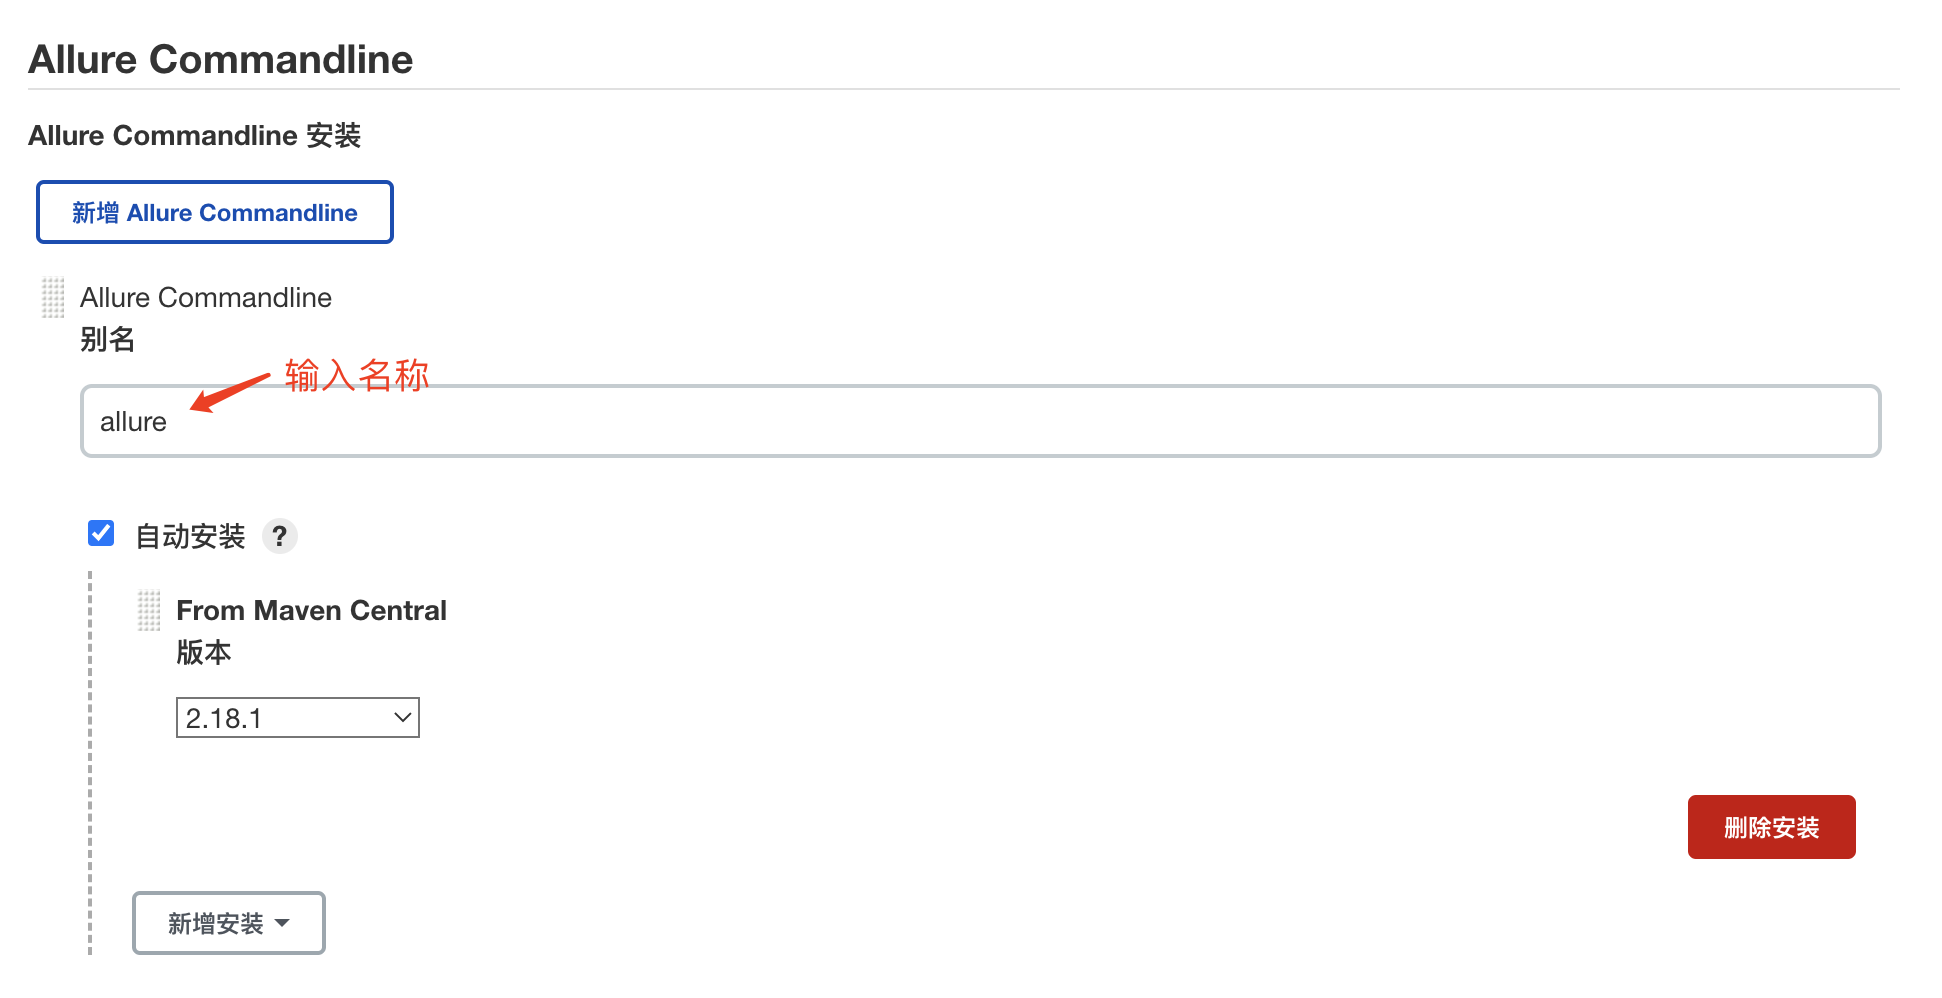Click the Allure Commandline page heading

click(x=220, y=59)
